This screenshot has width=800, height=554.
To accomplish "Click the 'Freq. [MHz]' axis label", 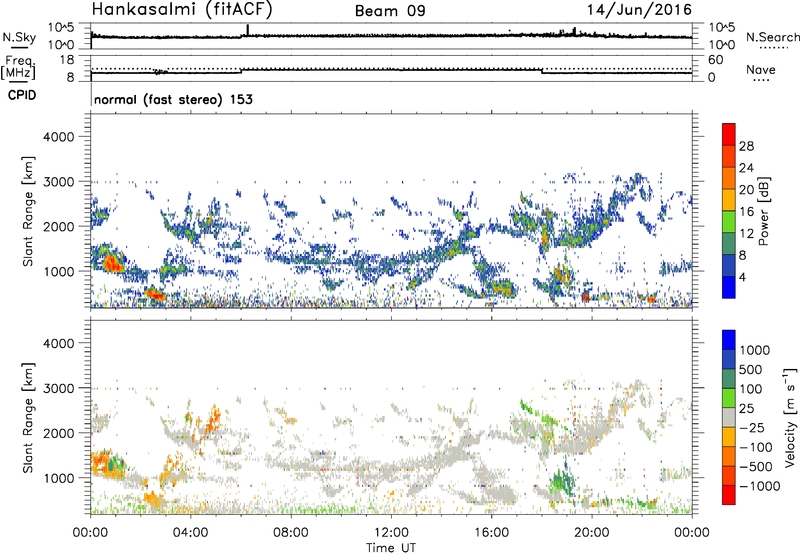I will (19, 67).
